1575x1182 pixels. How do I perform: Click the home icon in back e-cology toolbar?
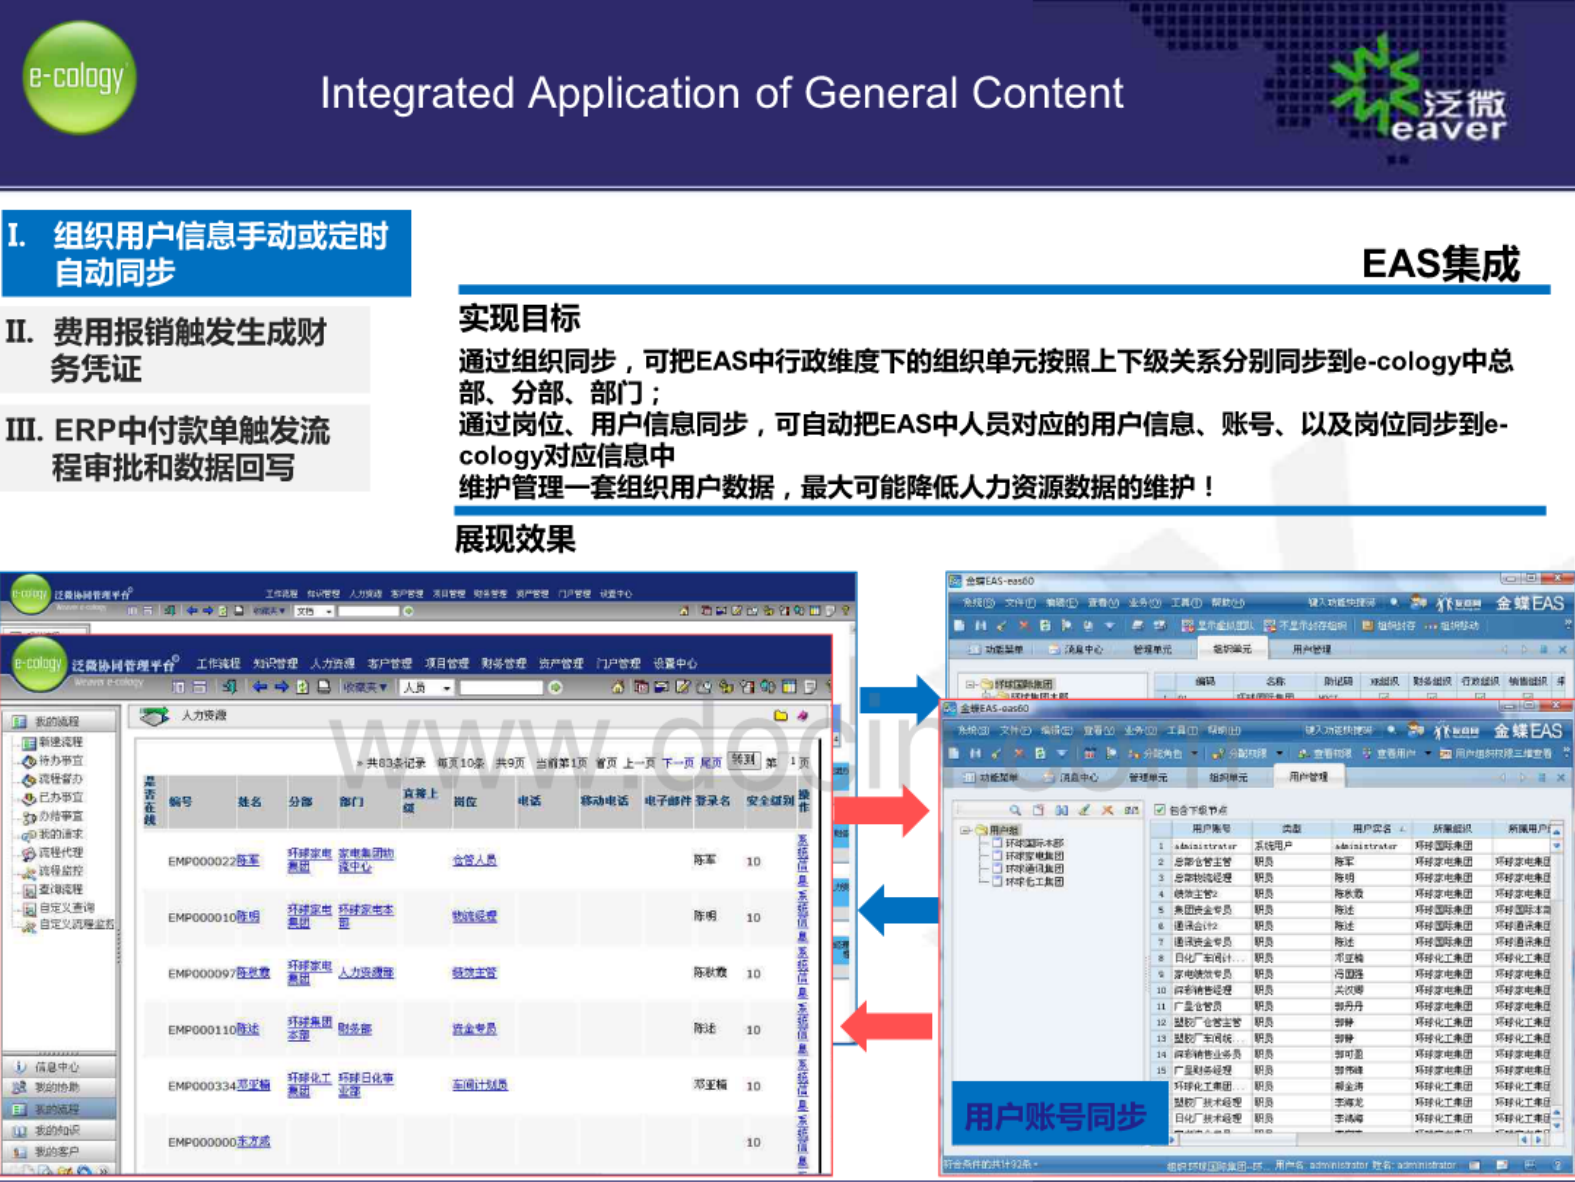684,610
